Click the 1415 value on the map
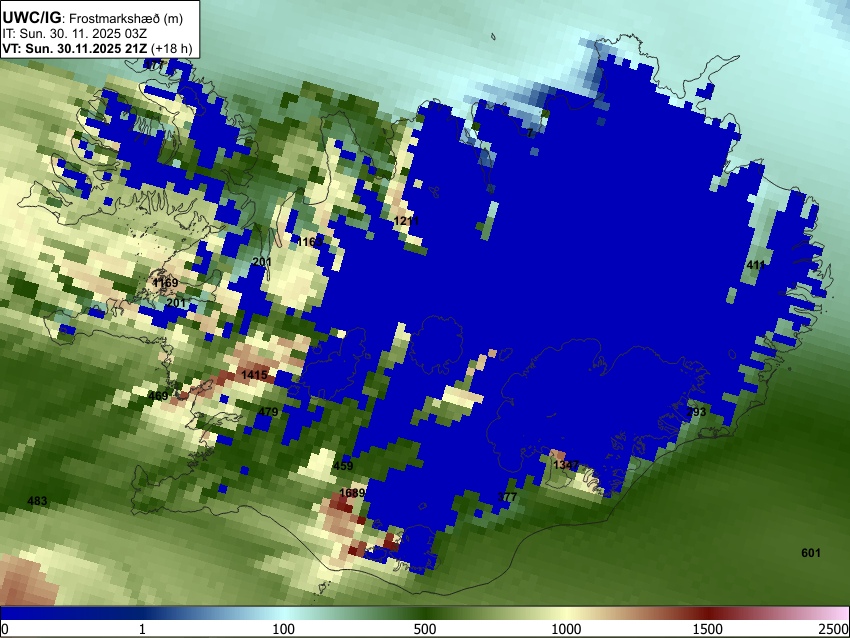850x638 pixels. point(254,375)
